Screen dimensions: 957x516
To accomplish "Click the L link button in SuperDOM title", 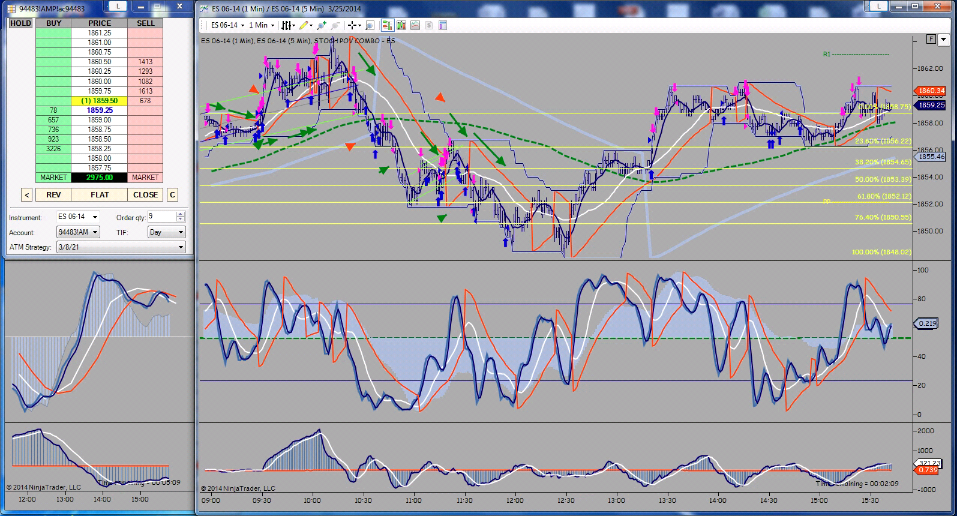I will (x=117, y=5).
